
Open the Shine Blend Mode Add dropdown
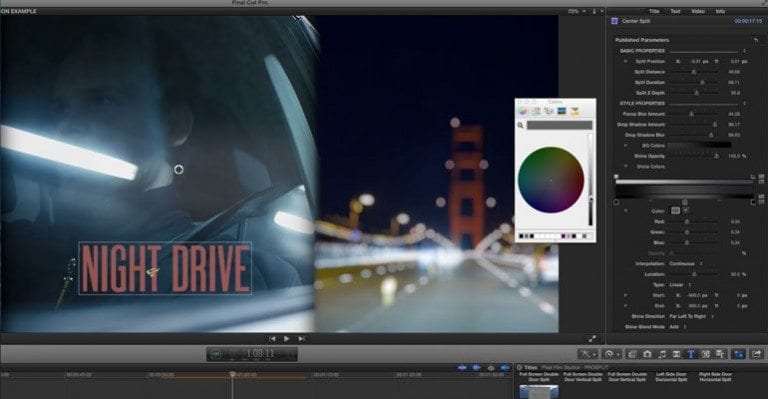pos(677,327)
